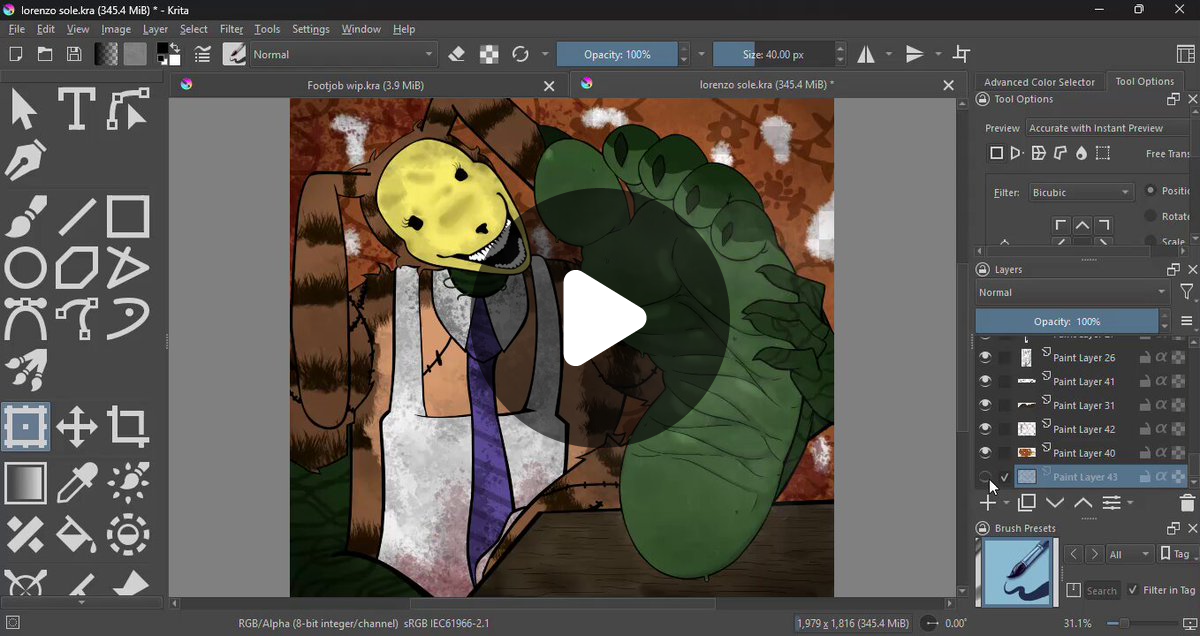Open the brush preset tag dropdown
Viewport: 1200px width, 636px height.
point(1130,554)
